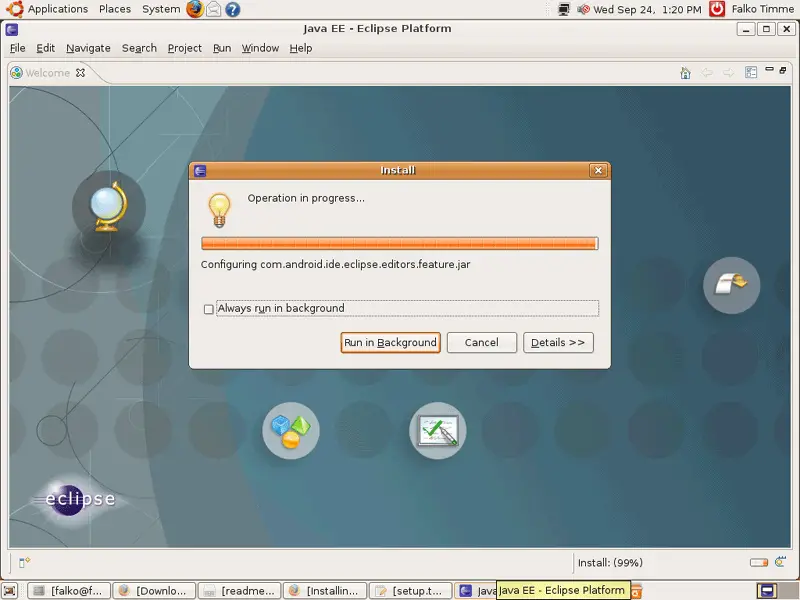
Task: Click the Navigate forward arrow in Welcome toolbar
Action: pos(729,73)
